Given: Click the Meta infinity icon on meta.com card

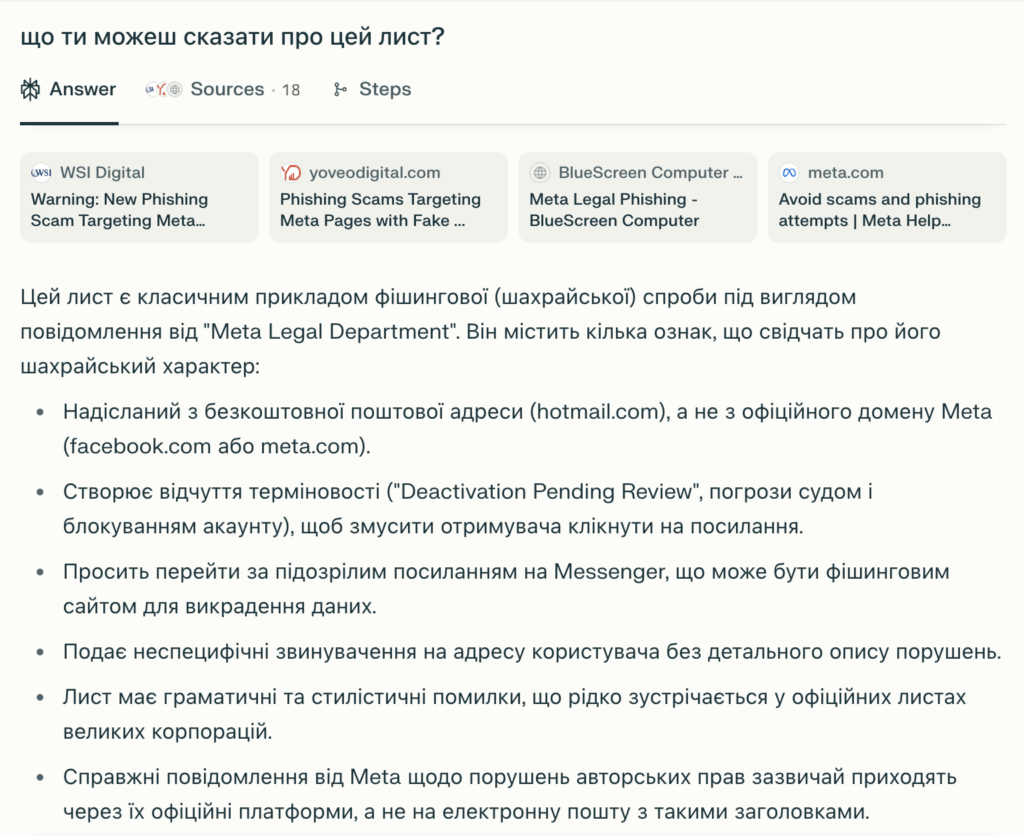Looking at the screenshot, I should 791,171.
